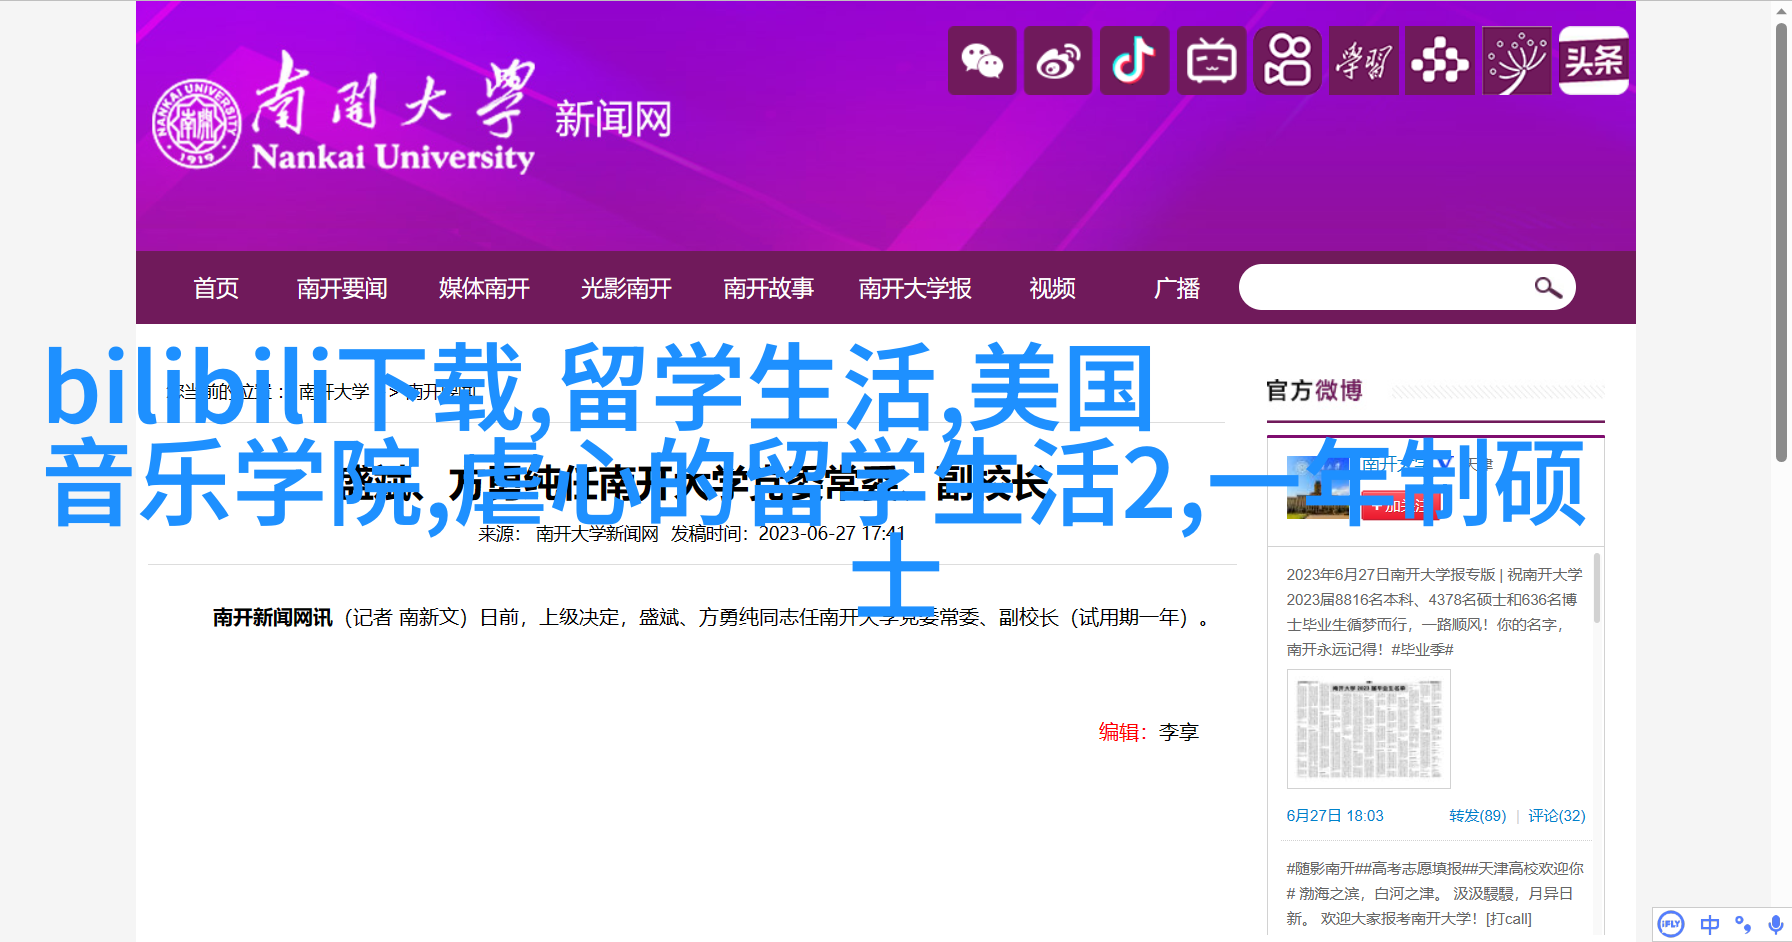Open the 光影南开 menu item
This screenshot has width=1792, height=942.
pyautogui.click(x=626, y=289)
